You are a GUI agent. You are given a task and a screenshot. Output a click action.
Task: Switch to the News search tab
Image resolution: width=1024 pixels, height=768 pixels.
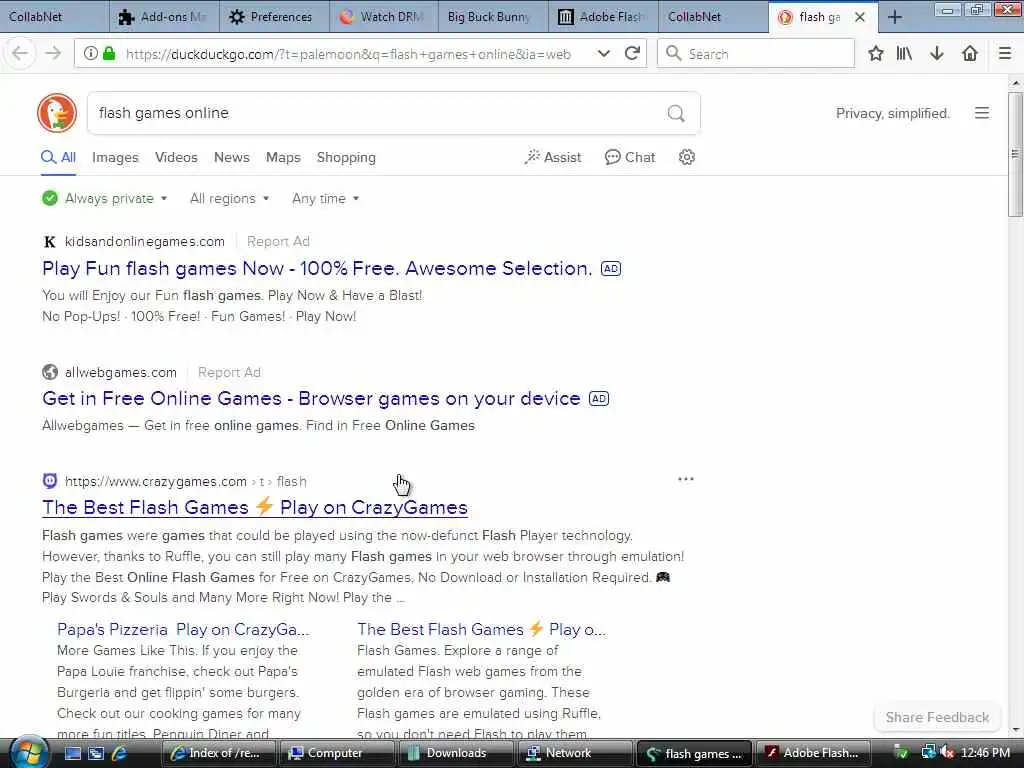click(x=232, y=157)
